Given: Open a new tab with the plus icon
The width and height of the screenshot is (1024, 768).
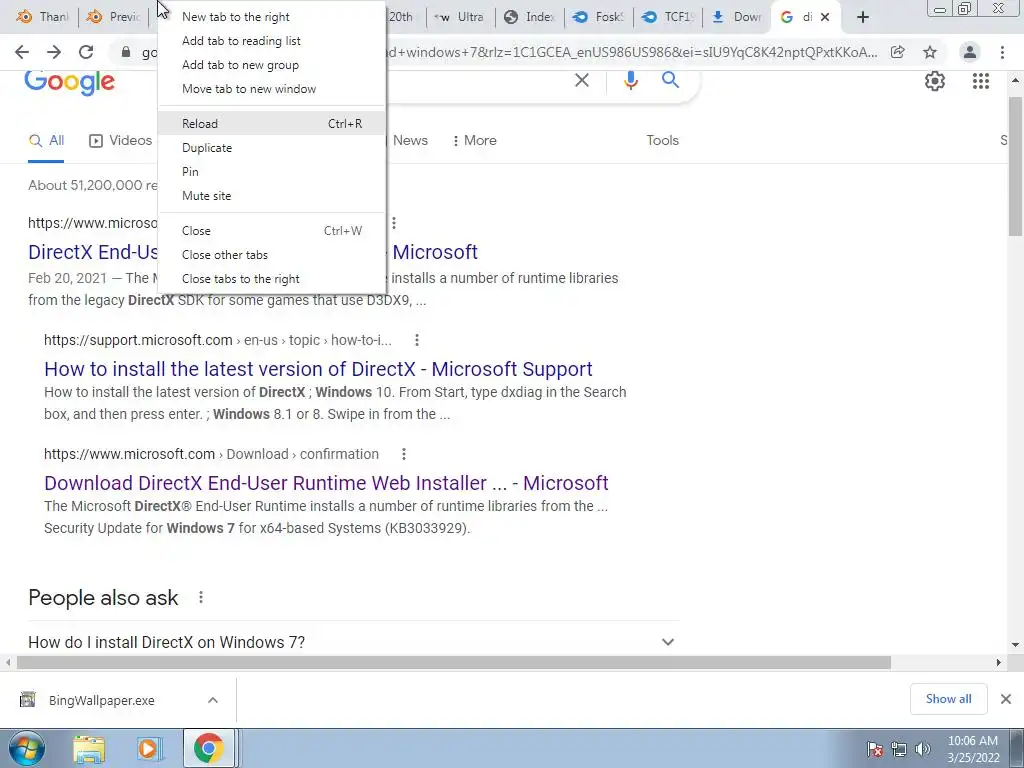Looking at the screenshot, I should coord(863,17).
